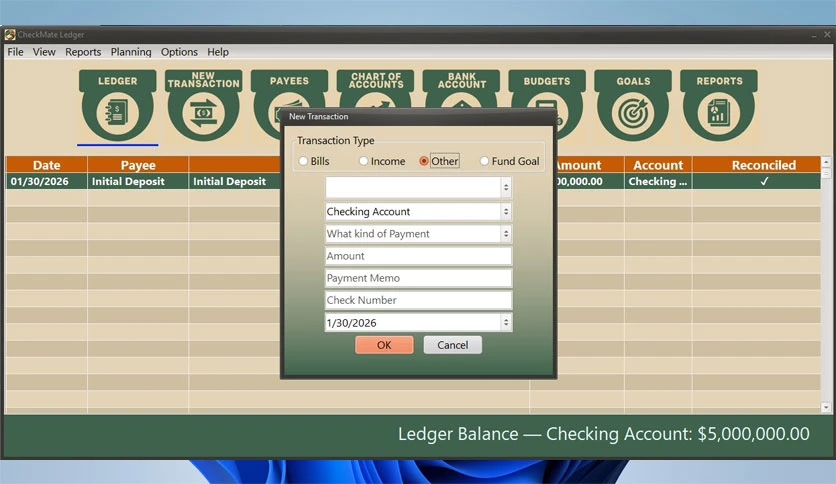
Task: Open the Payees toolbar icon
Action: pyautogui.click(x=289, y=88)
